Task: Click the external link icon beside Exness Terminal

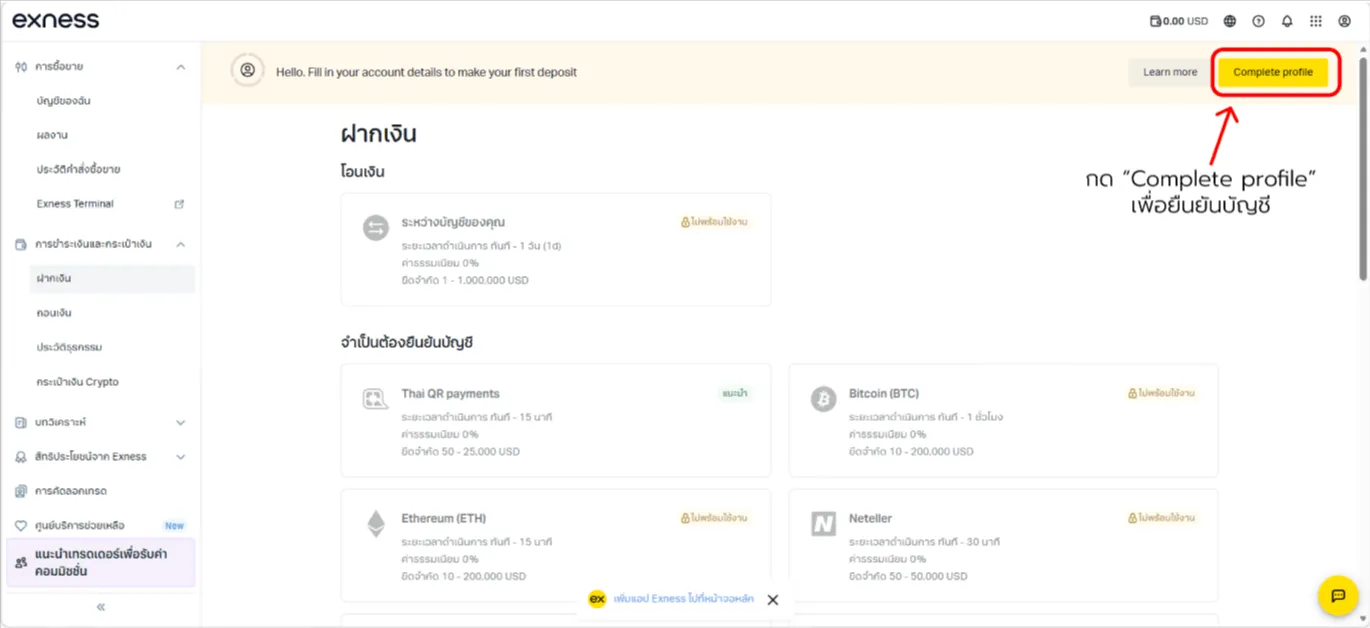Action: coord(180,204)
